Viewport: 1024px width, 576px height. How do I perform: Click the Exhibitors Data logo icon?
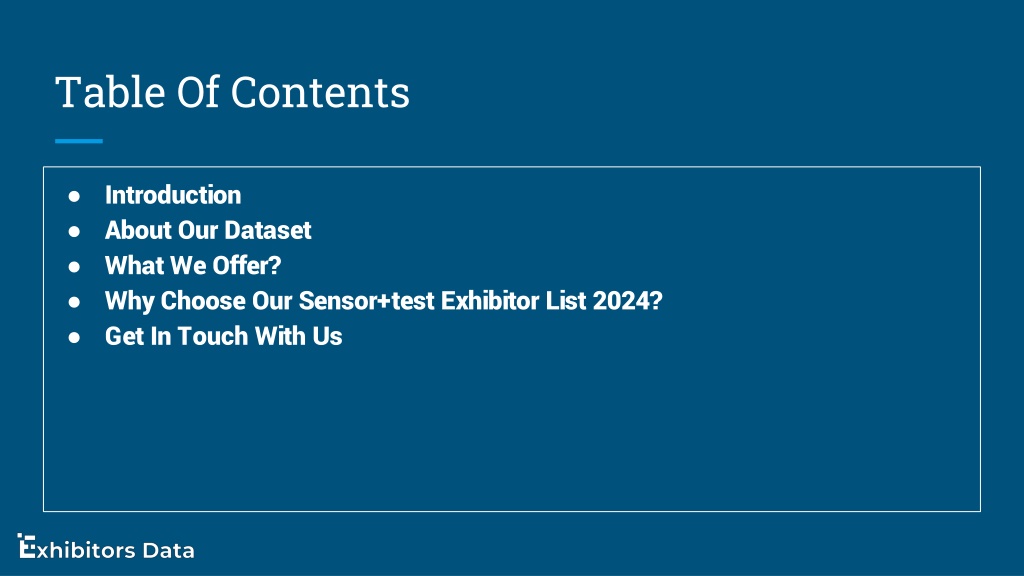pos(26,546)
